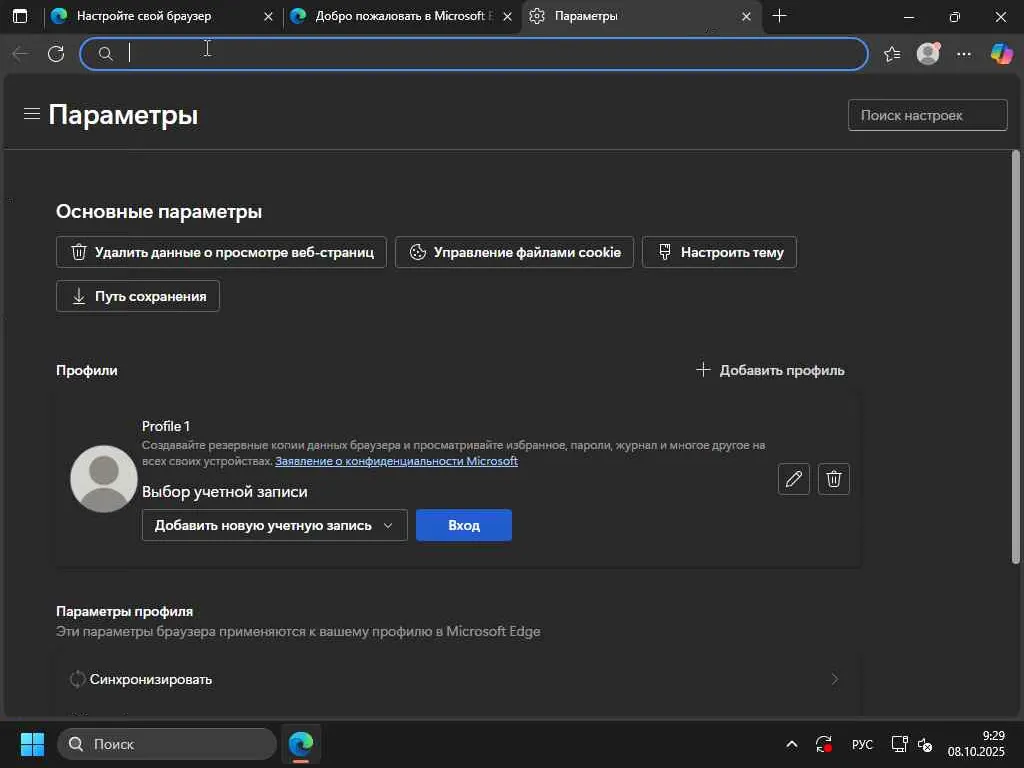This screenshot has height=768, width=1024.
Task: Open muted volume tray icon
Action: (x=925, y=744)
